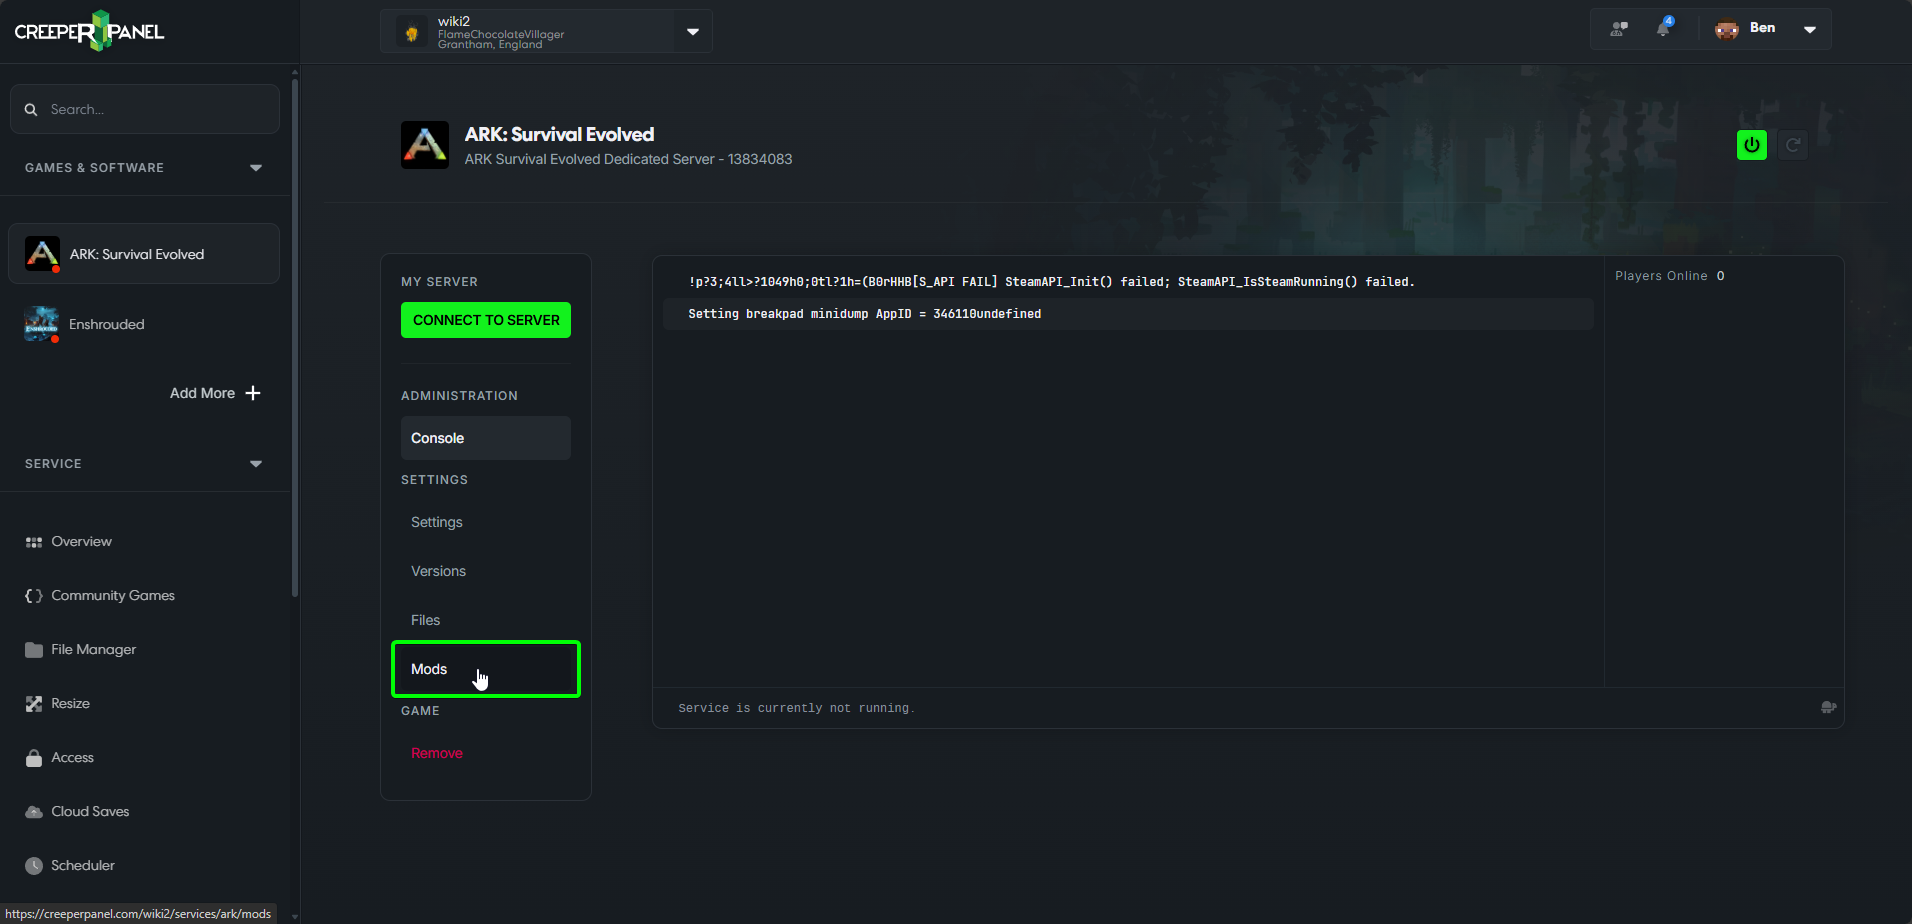Click the sidebar vertical scrollbar
Screen dimensions: 1912x924
click(x=295, y=338)
